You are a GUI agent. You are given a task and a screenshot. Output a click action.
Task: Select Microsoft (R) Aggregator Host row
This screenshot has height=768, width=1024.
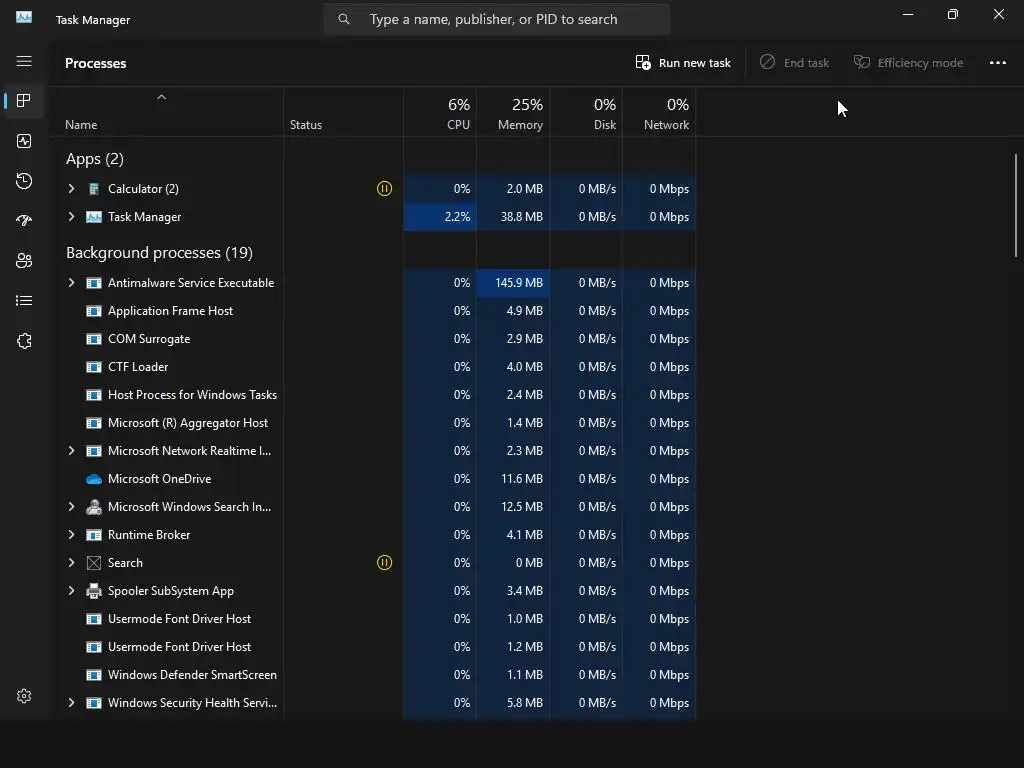click(x=374, y=423)
